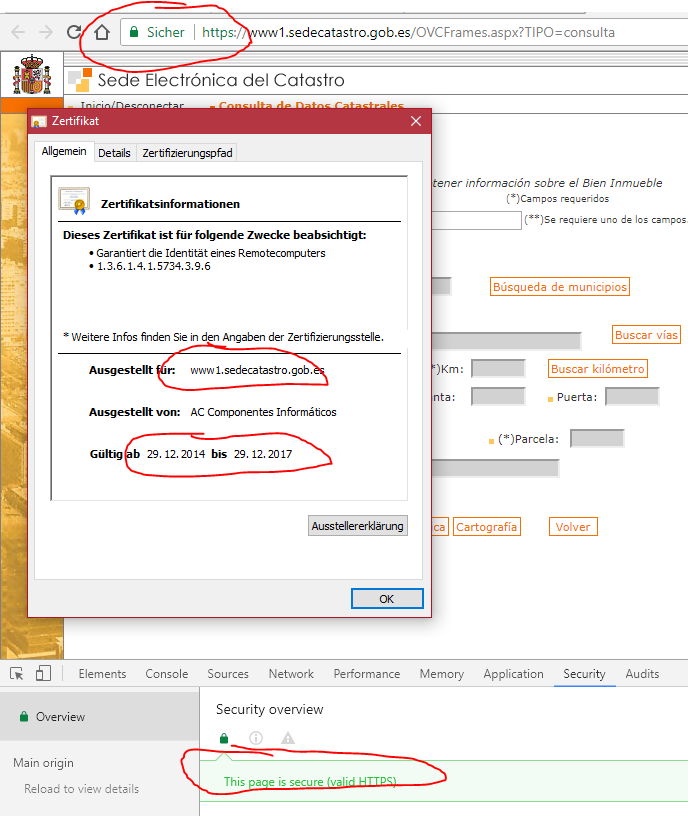The width and height of the screenshot is (688, 816).
Task: Open the Network DevTools tab
Action: click(291, 674)
